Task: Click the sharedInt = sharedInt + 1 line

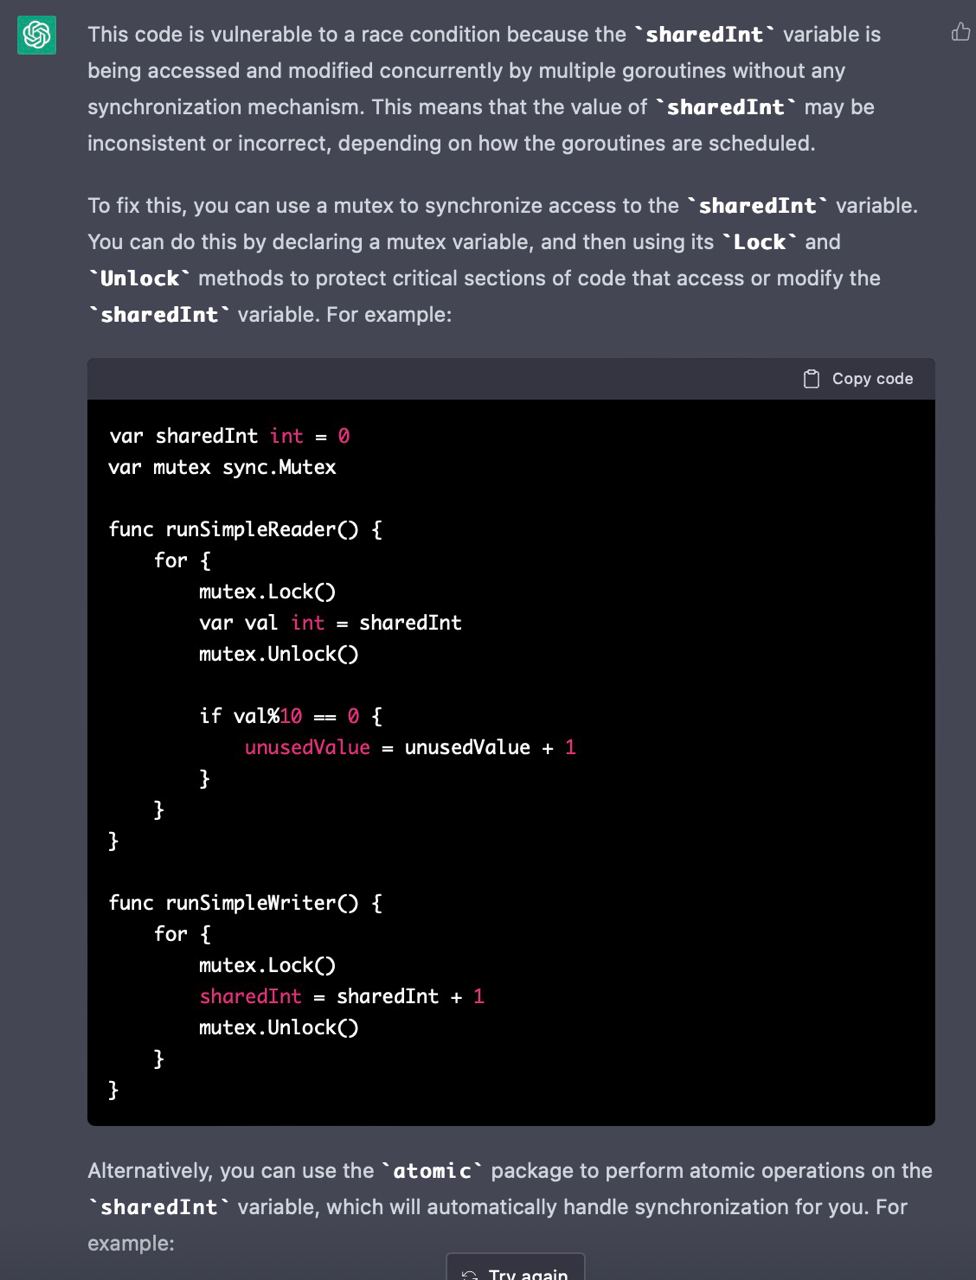Action: coord(341,996)
